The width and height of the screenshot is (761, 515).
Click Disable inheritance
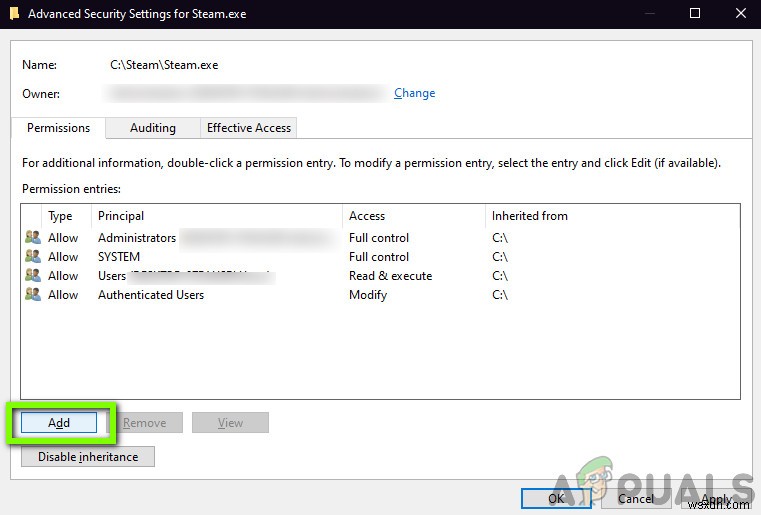(x=88, y=457)
